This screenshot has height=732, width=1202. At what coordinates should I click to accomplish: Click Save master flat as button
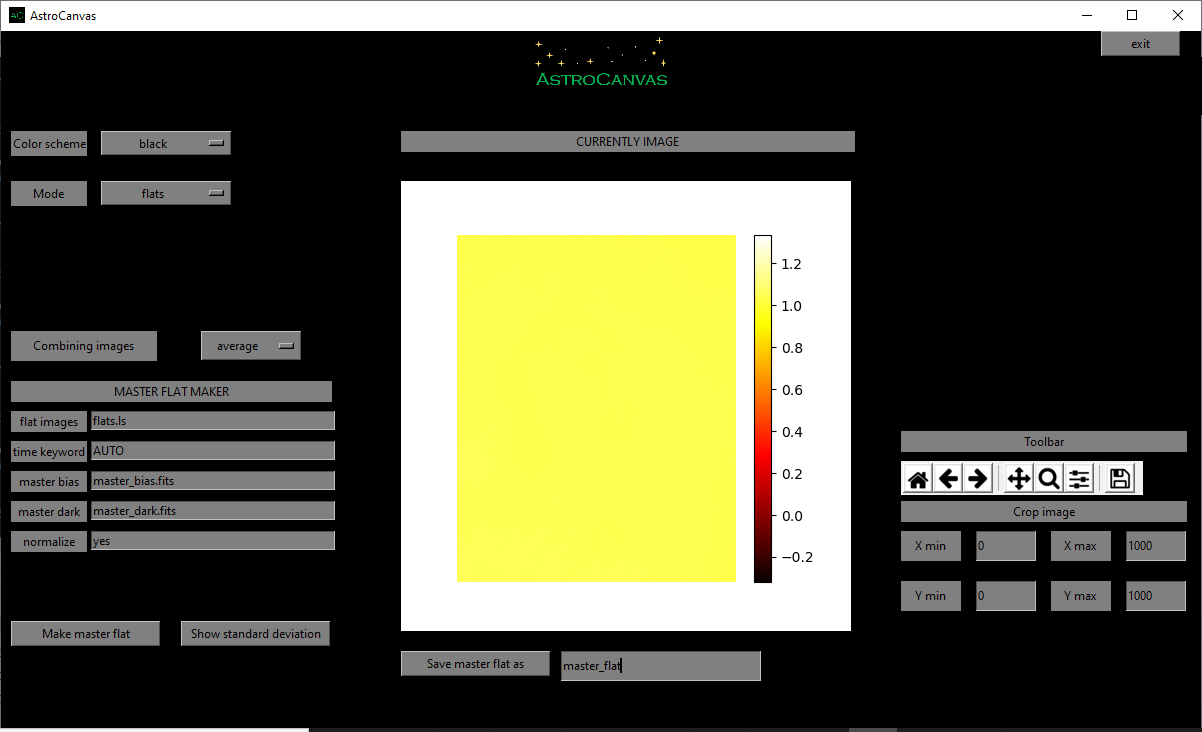(475, 663)
